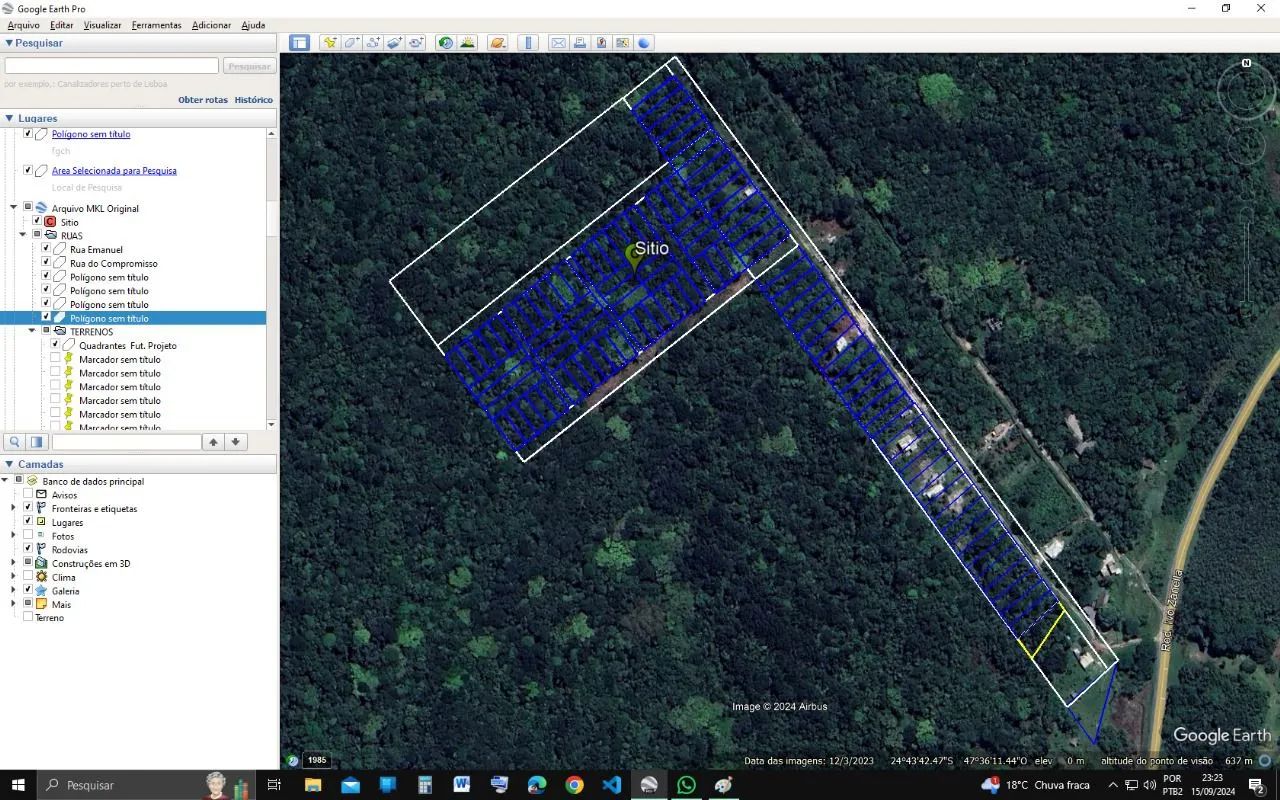Click the Record a Tour icon
Viewport: 1280px width, 800px height.
[x=416, y=43]
